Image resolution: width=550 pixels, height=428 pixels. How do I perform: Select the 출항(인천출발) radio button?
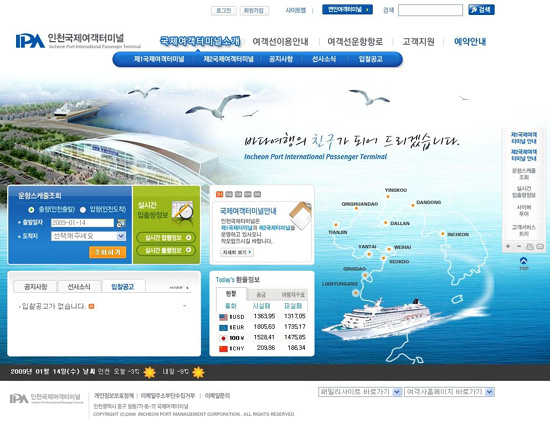[31, 209]
